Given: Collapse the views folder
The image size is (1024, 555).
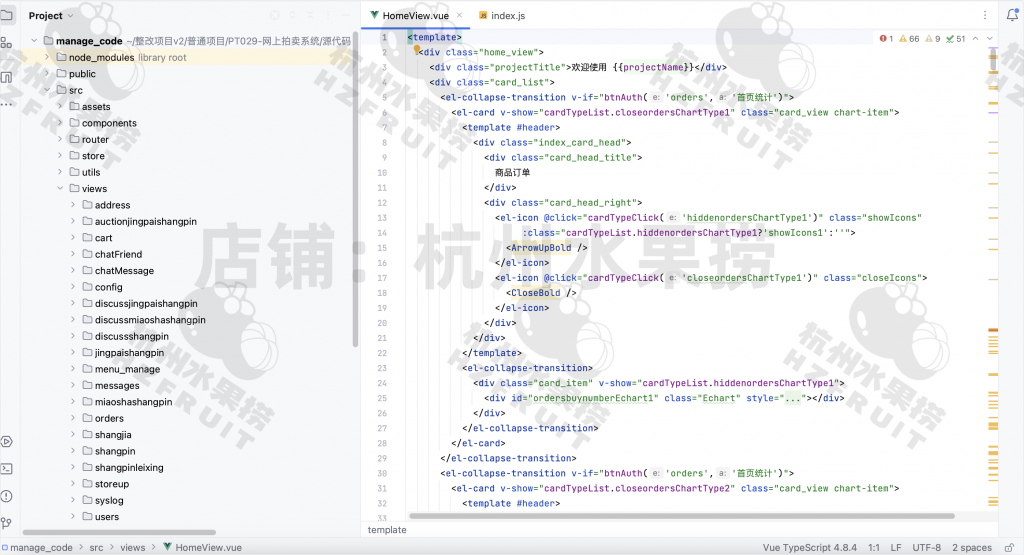Looking at the screenshot, I should pyautogui.click(x=60, y=188).
